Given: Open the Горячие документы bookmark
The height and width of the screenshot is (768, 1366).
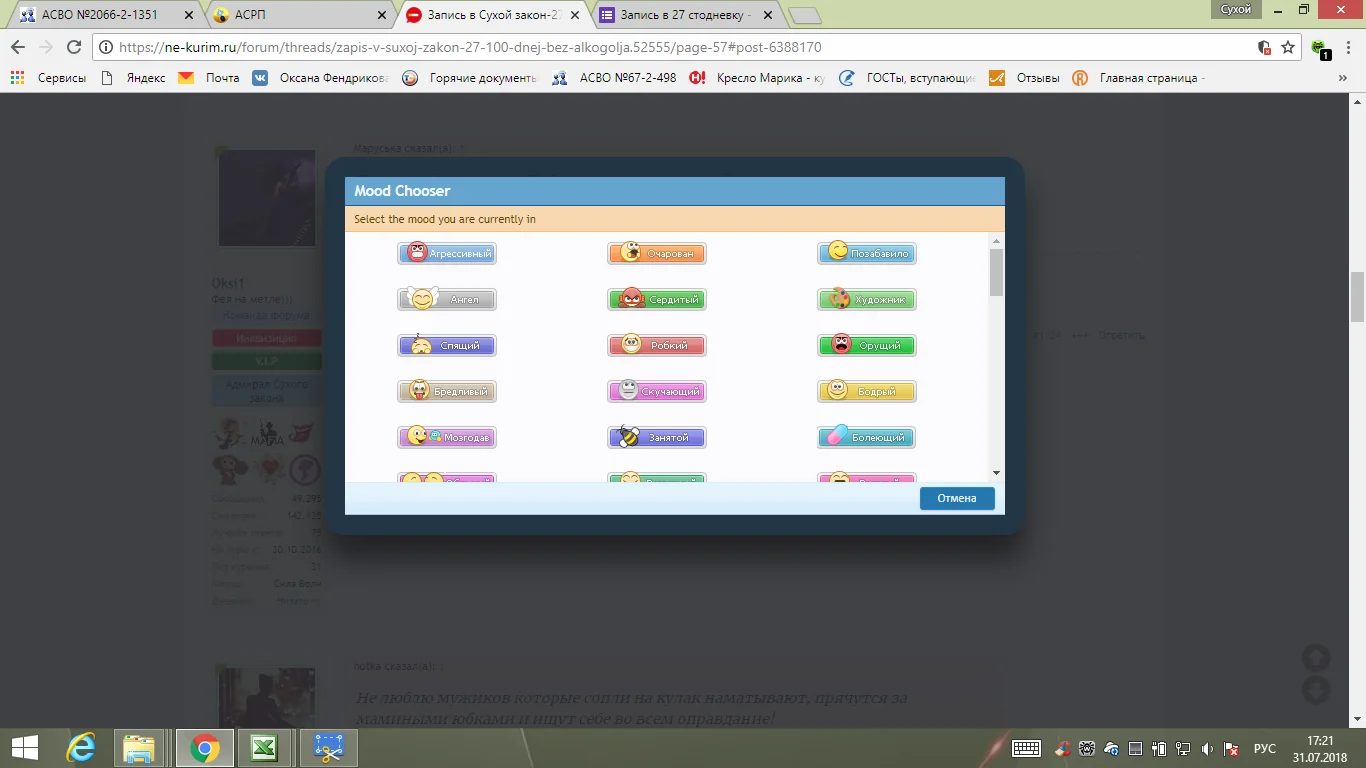Looking at the screenshot, I should 470,78.
